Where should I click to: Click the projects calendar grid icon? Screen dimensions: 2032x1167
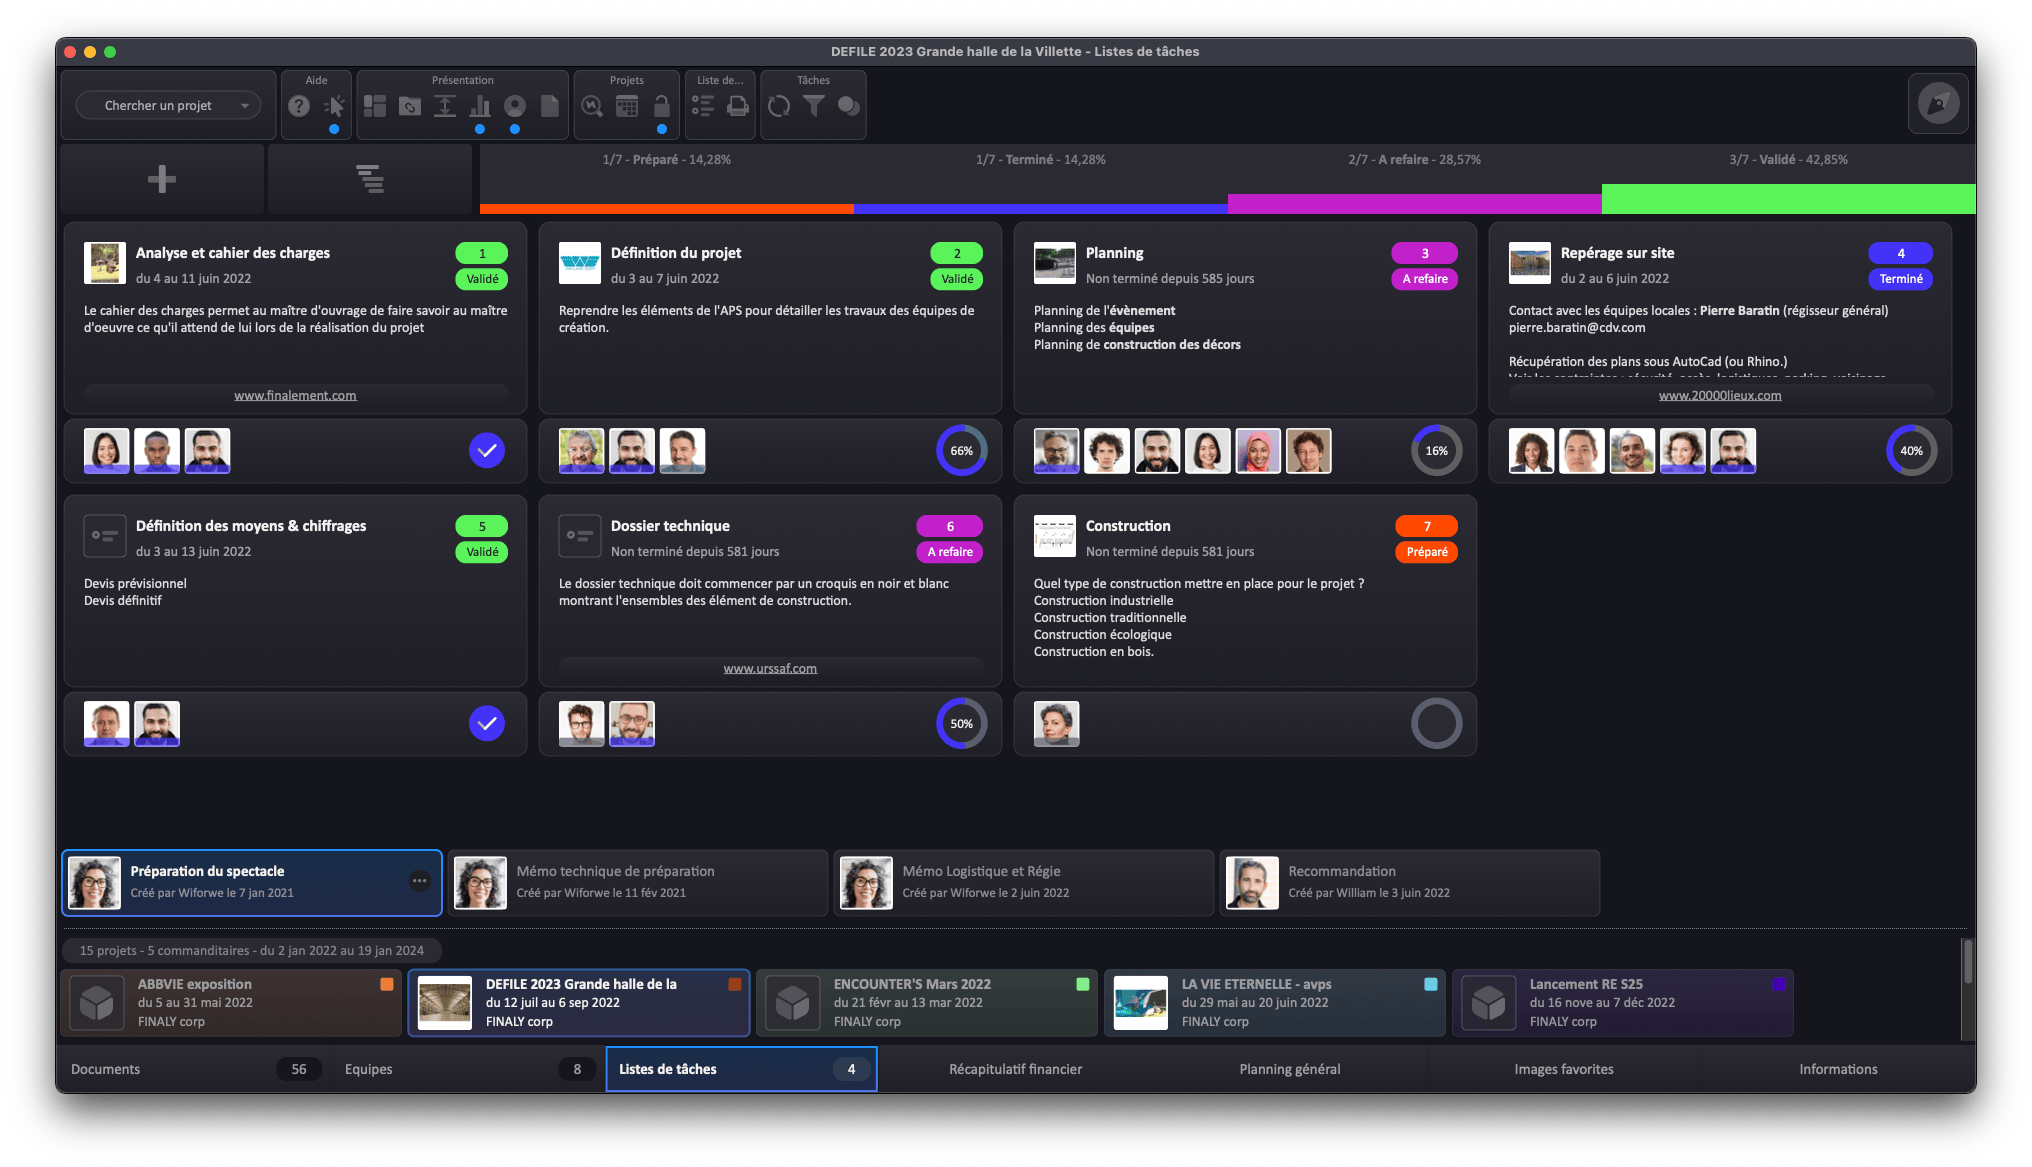coord(627,105)
